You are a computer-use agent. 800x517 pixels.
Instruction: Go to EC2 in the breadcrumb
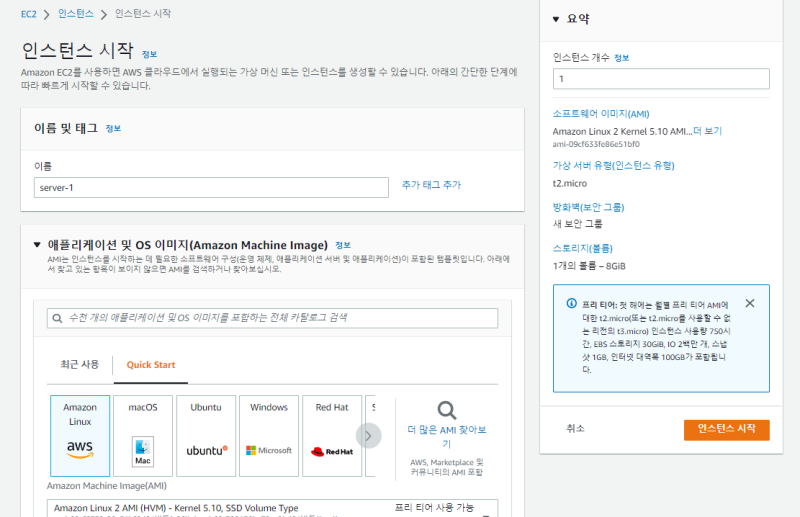[x=29, y=14]
